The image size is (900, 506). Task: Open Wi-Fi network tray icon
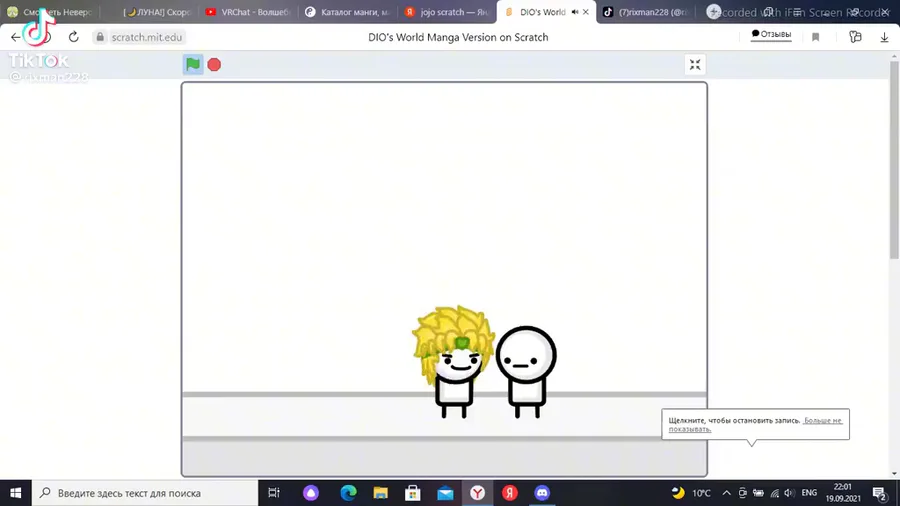point(774,493)
